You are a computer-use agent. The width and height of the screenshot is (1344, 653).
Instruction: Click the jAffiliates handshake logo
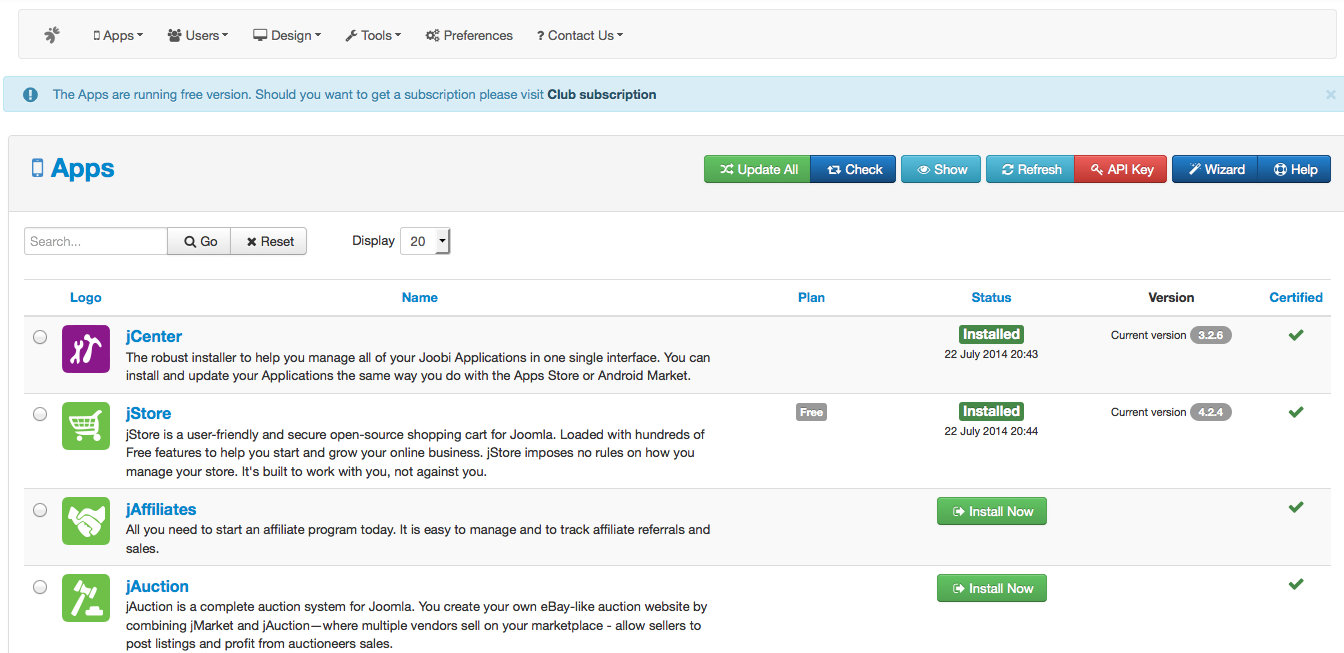click(86, 521)
